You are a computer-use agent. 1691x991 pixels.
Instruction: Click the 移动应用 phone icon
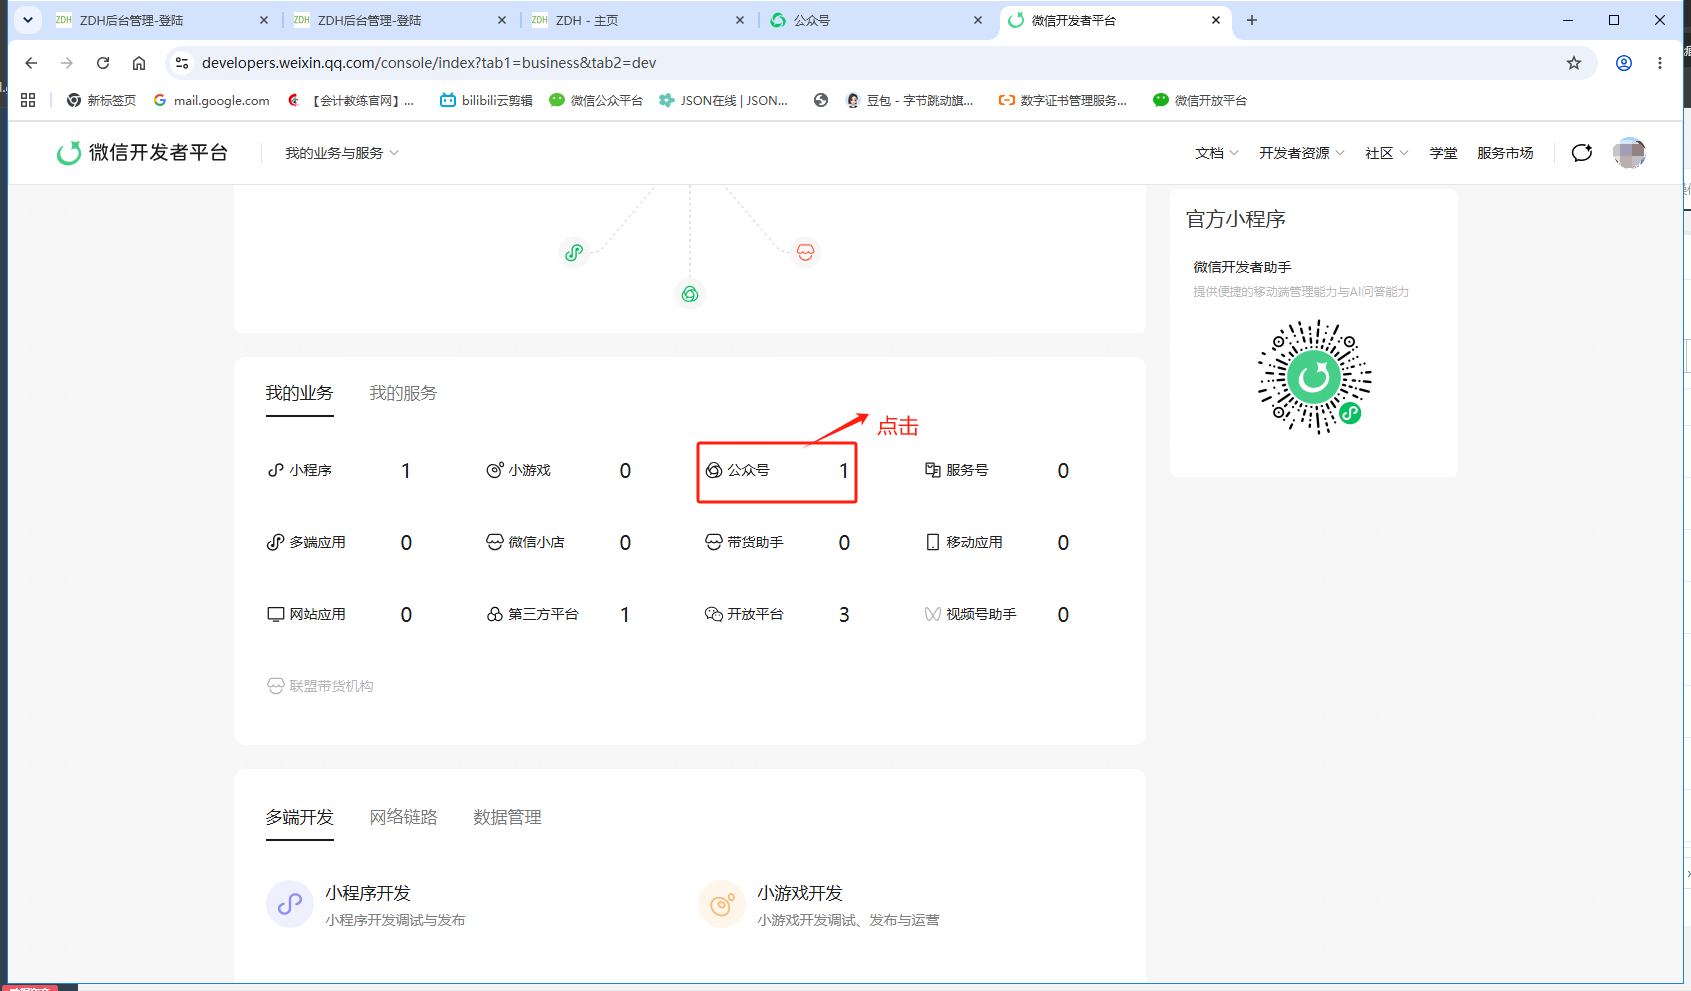(x=933, y=542)
